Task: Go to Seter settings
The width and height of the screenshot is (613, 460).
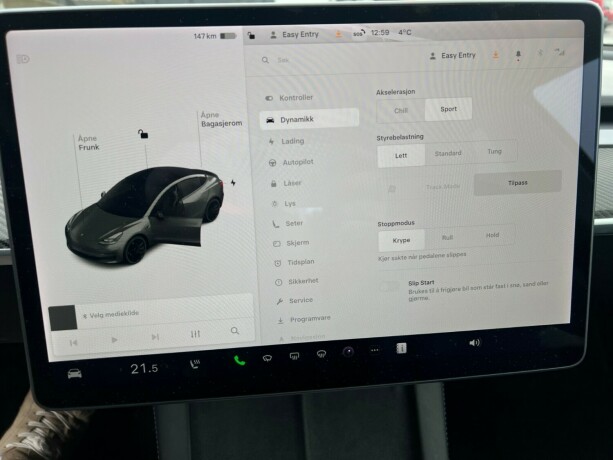Action: coord(288,223)
